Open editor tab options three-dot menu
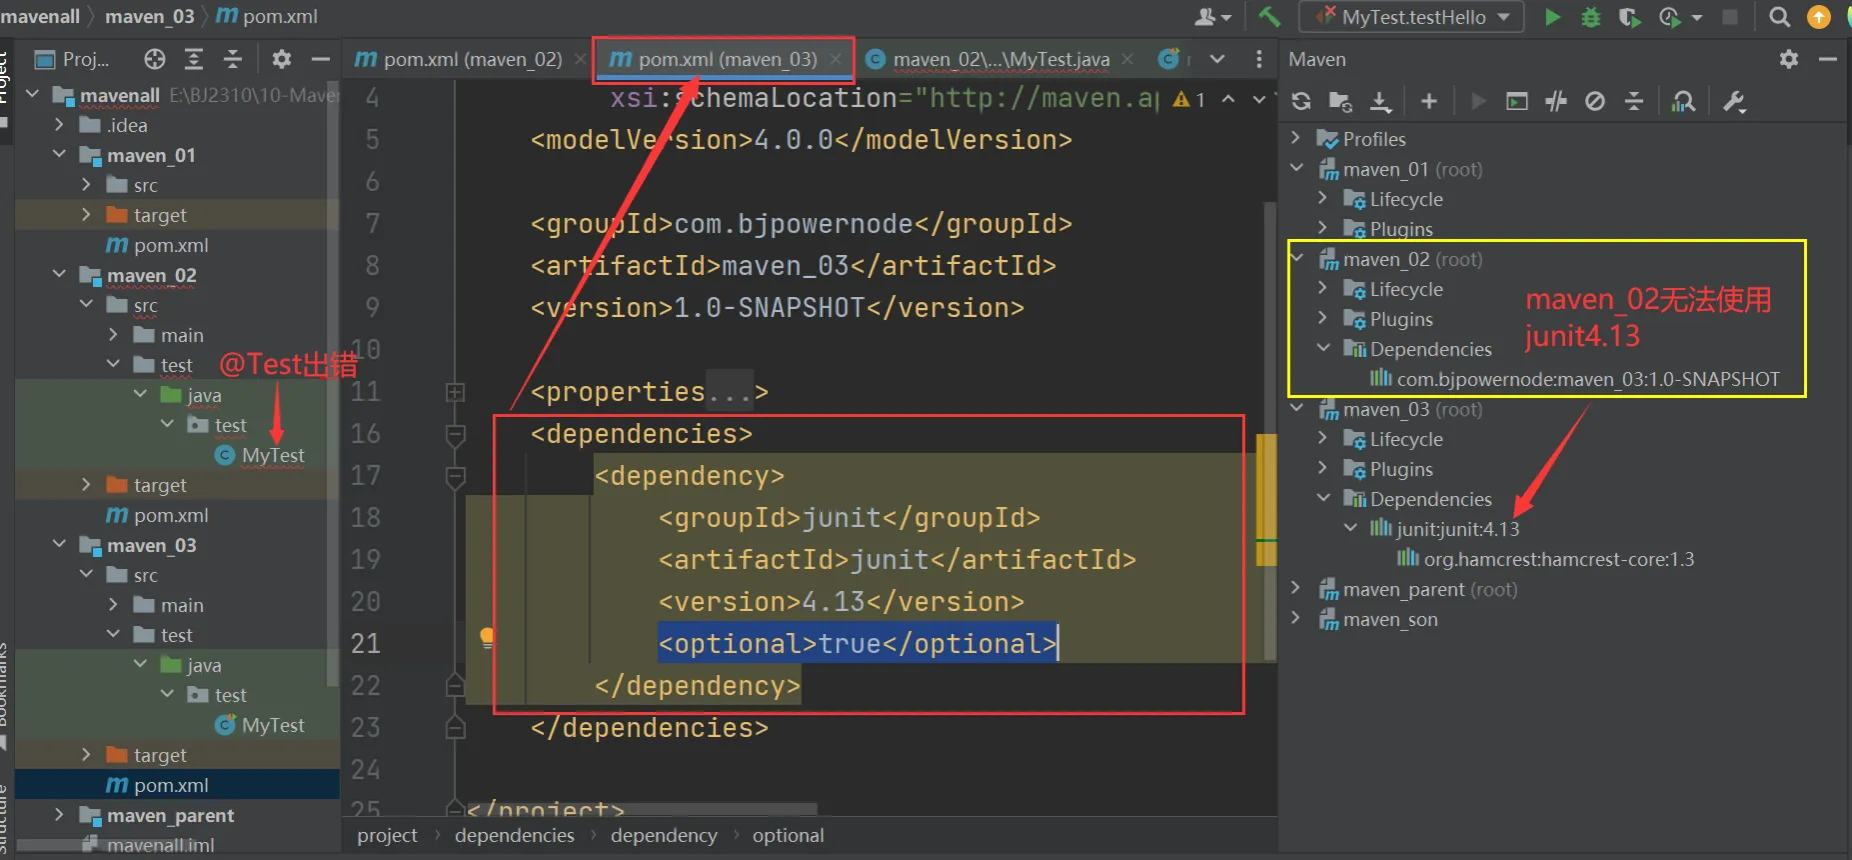Viewport: 1852px width, 860px height. pyautogui.click(x=1259, y=59)
